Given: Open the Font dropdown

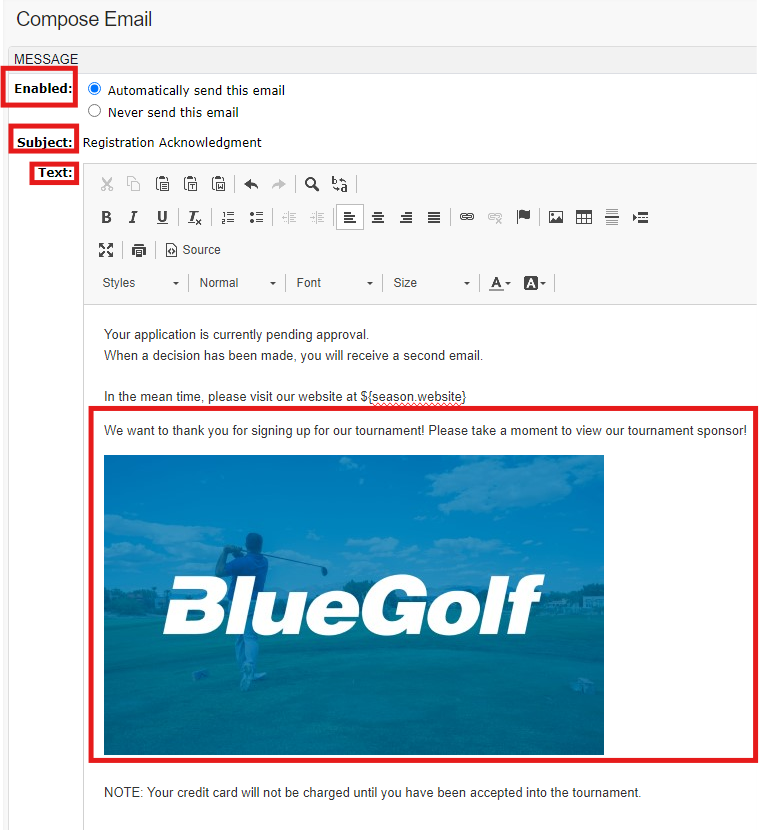Looking at the screenshot, I should click(335, 283).
